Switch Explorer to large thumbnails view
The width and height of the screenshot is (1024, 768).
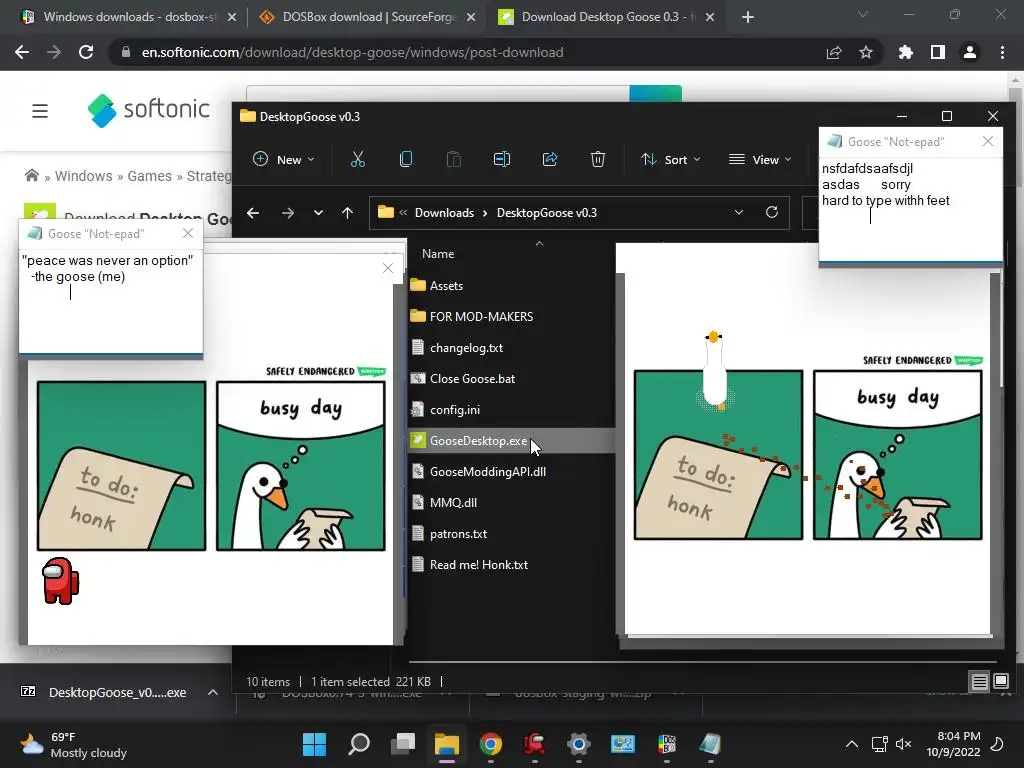[1000, 682]
